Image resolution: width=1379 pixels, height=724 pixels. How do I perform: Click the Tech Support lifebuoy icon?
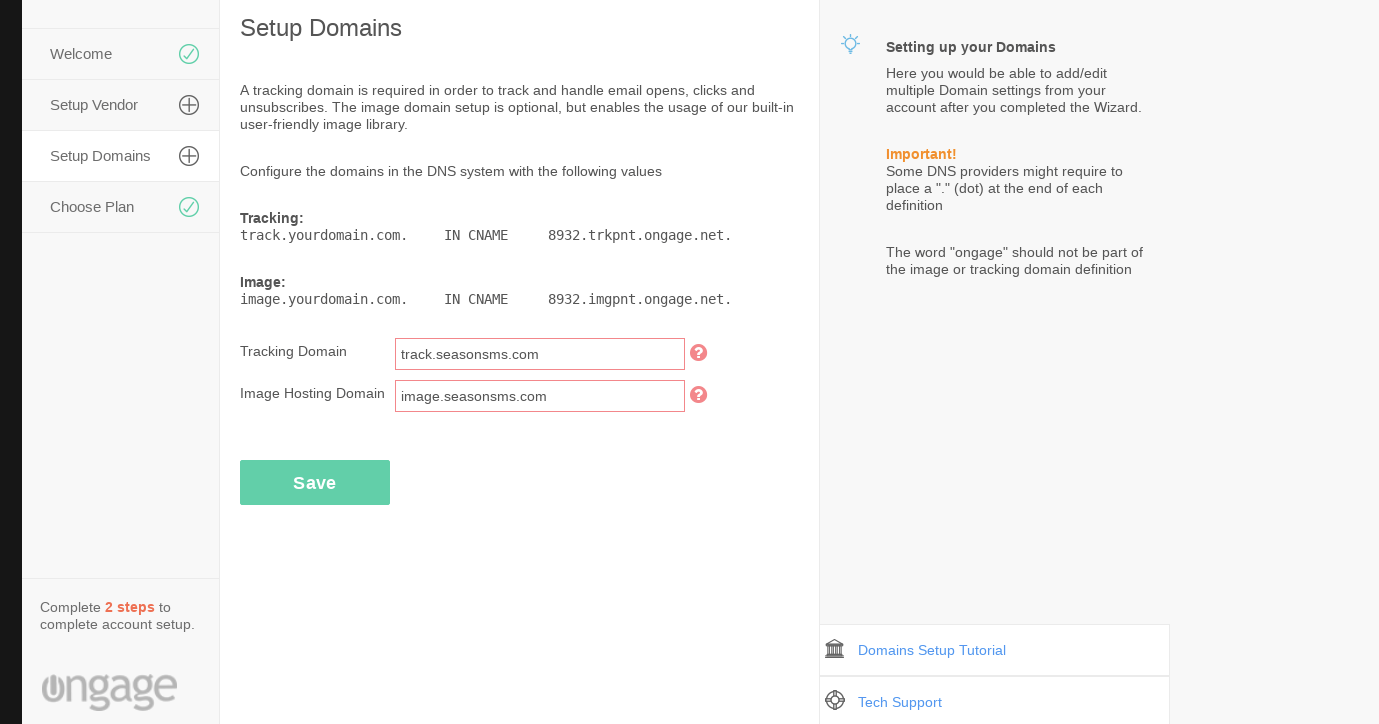835,701
